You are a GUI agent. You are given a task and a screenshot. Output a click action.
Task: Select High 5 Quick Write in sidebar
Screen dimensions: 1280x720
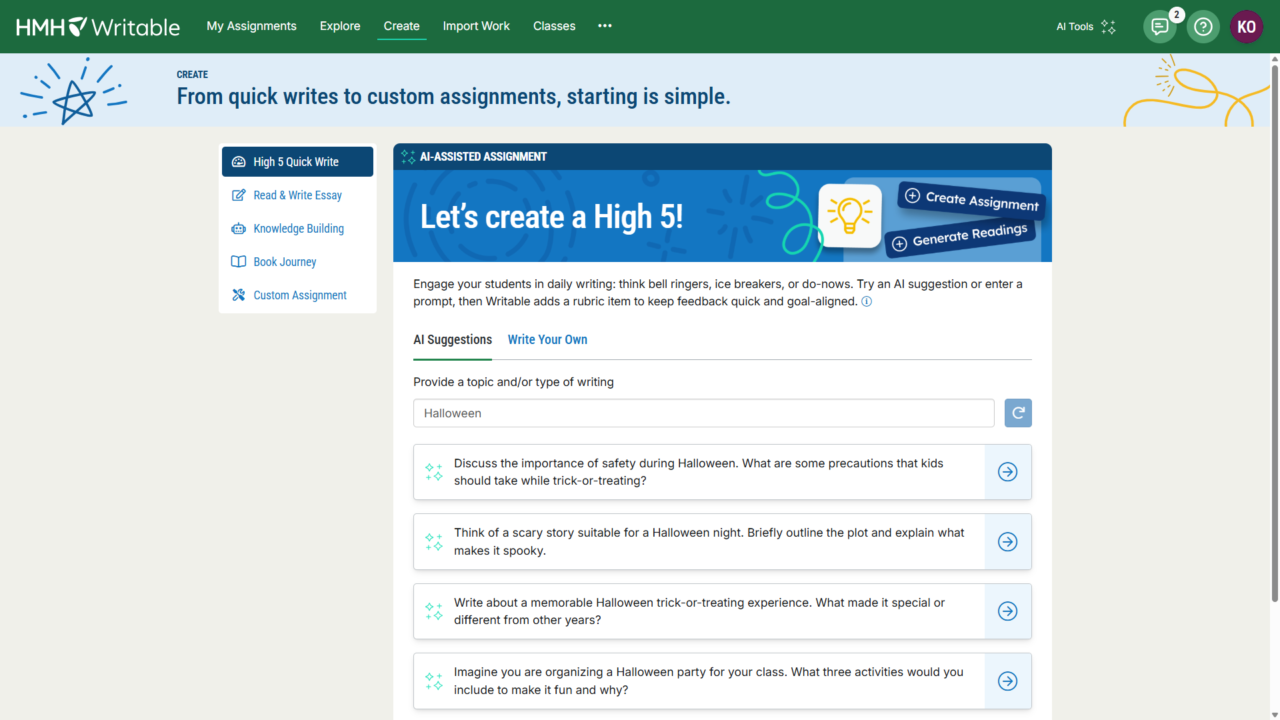297,162
